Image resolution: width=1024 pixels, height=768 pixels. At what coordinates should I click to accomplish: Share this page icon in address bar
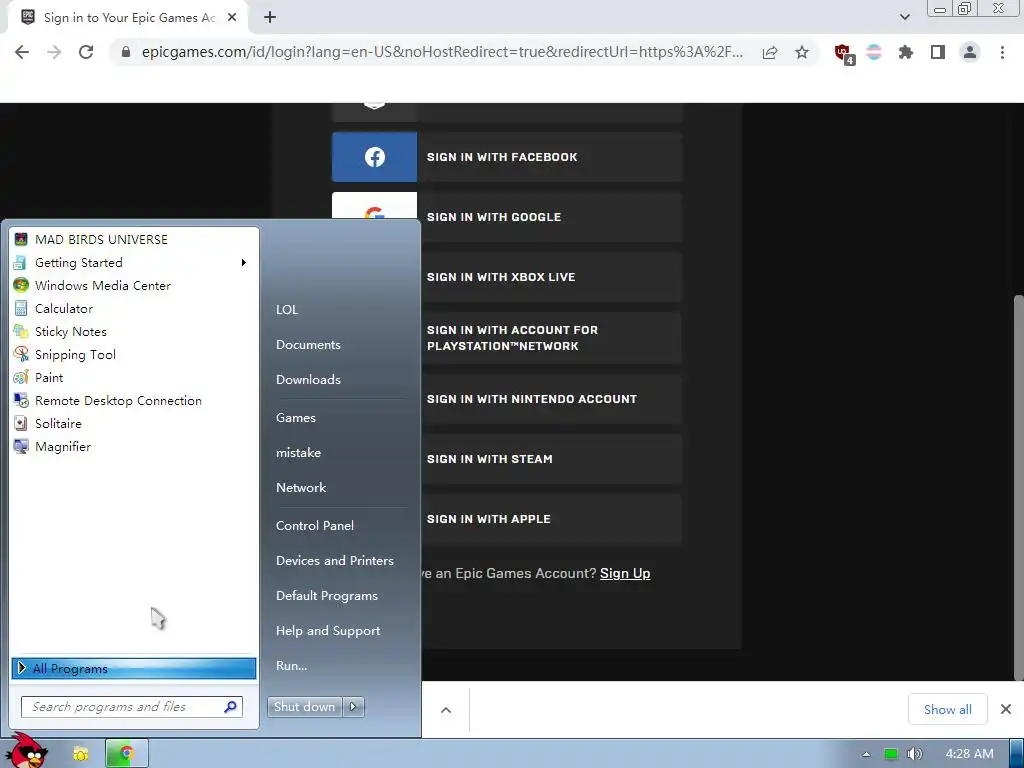(770, 52)
